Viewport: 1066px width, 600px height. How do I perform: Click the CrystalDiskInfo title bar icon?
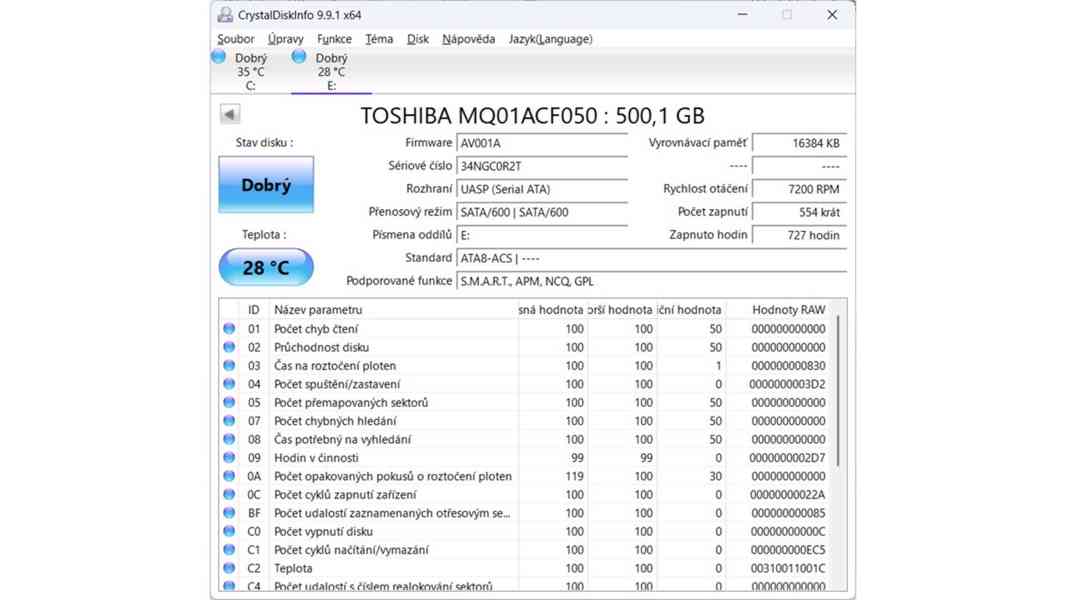[224, 14]
